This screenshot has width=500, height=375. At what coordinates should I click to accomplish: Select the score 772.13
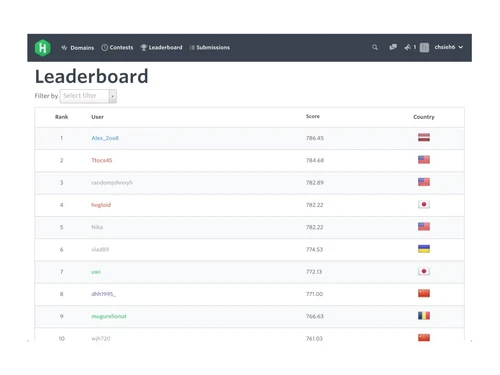point(314,272)
